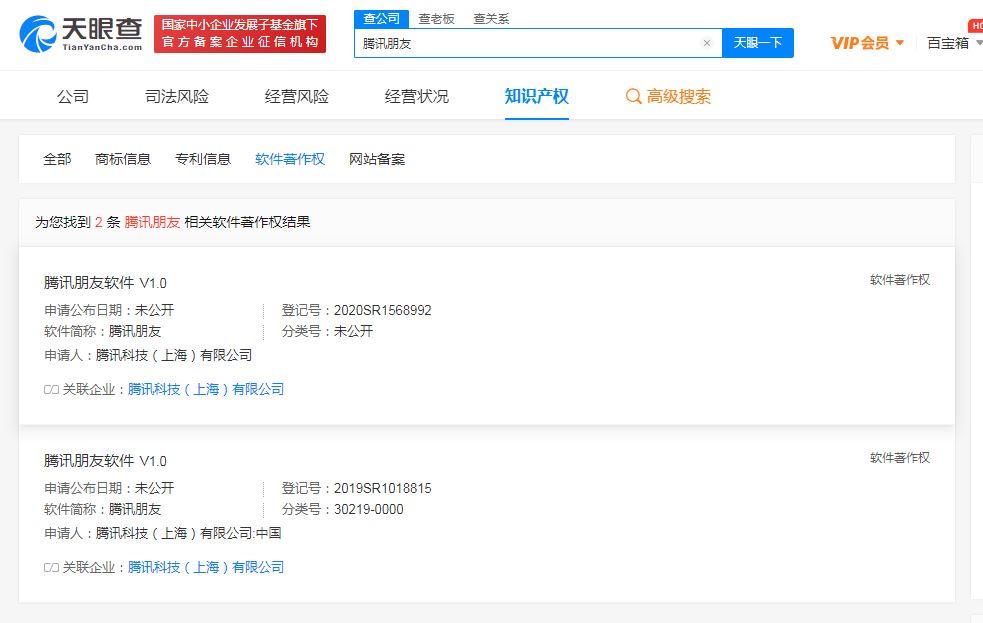Image resolution: width=983 pixels, height=623 pixels.
Task: Switch to the 网站备案 tab
Action: [375, 158]
